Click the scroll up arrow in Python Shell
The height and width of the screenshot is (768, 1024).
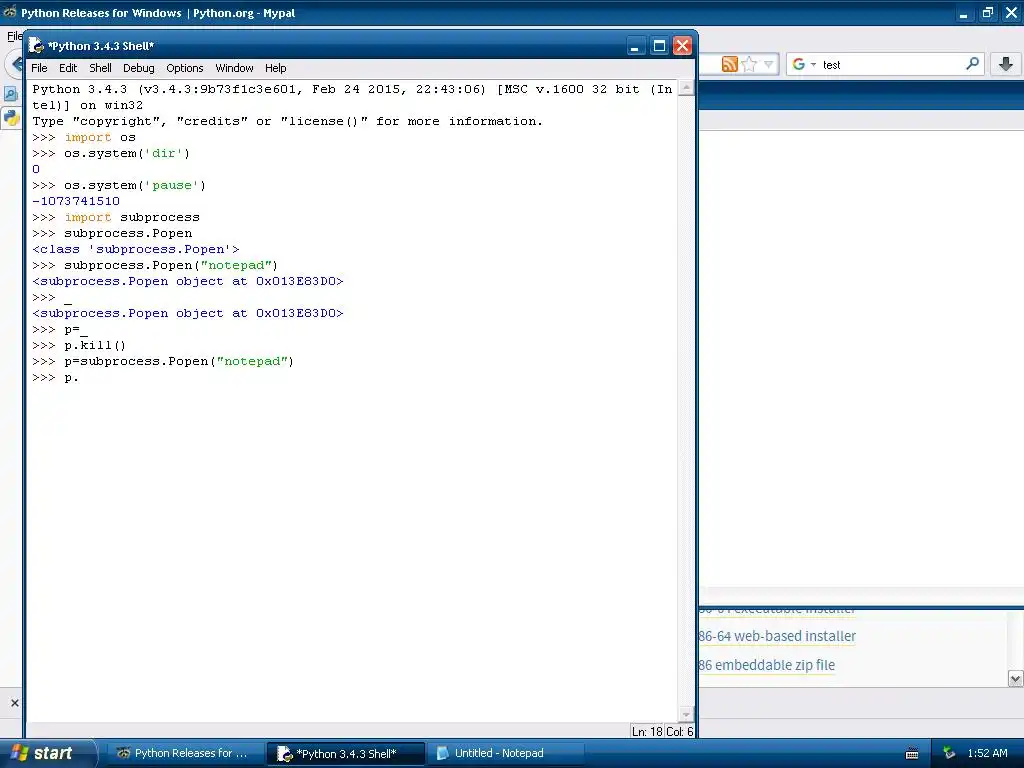(x=686, y=88)
